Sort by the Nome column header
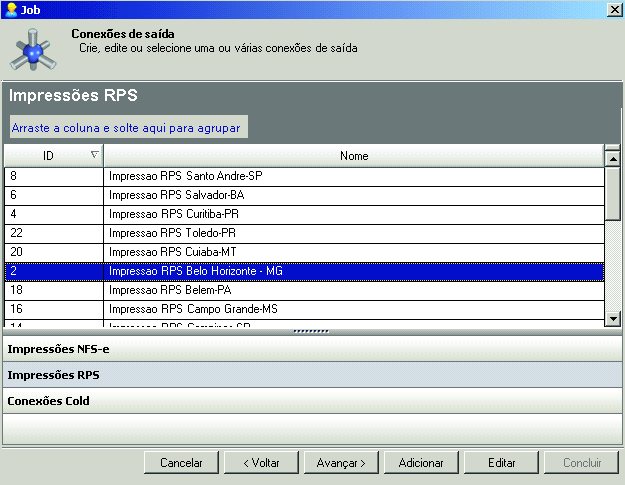This screenshot has height=485, width=625. [354, 156]
